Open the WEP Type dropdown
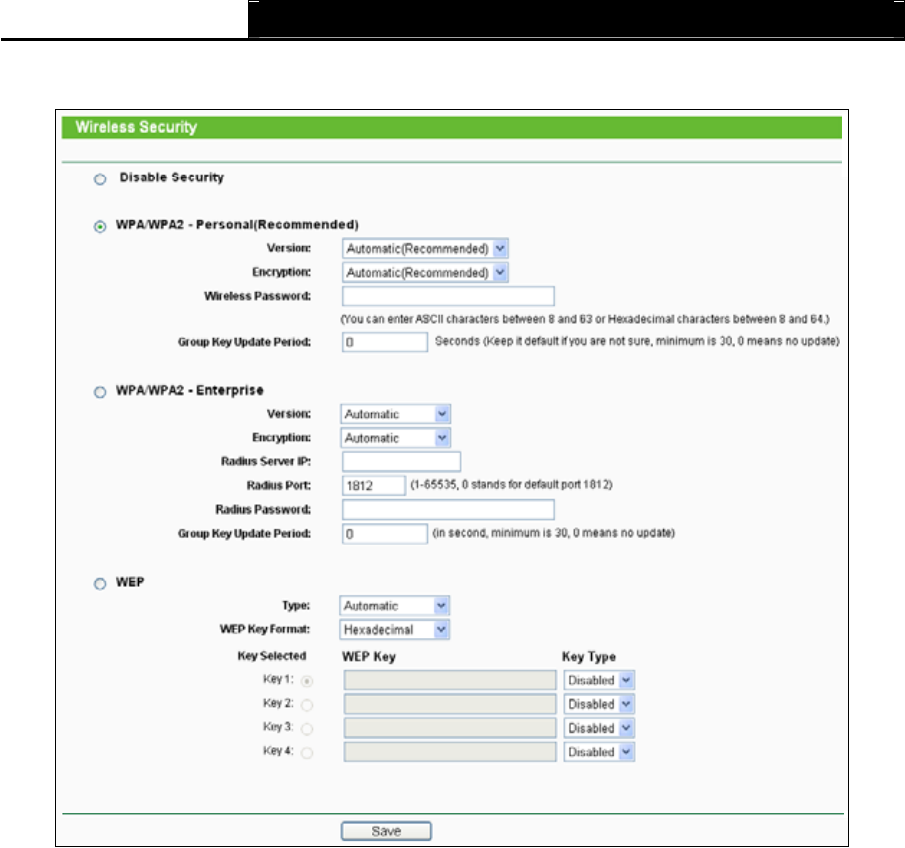905x848 pixels. pyautogui.click(x=394, y=606)
